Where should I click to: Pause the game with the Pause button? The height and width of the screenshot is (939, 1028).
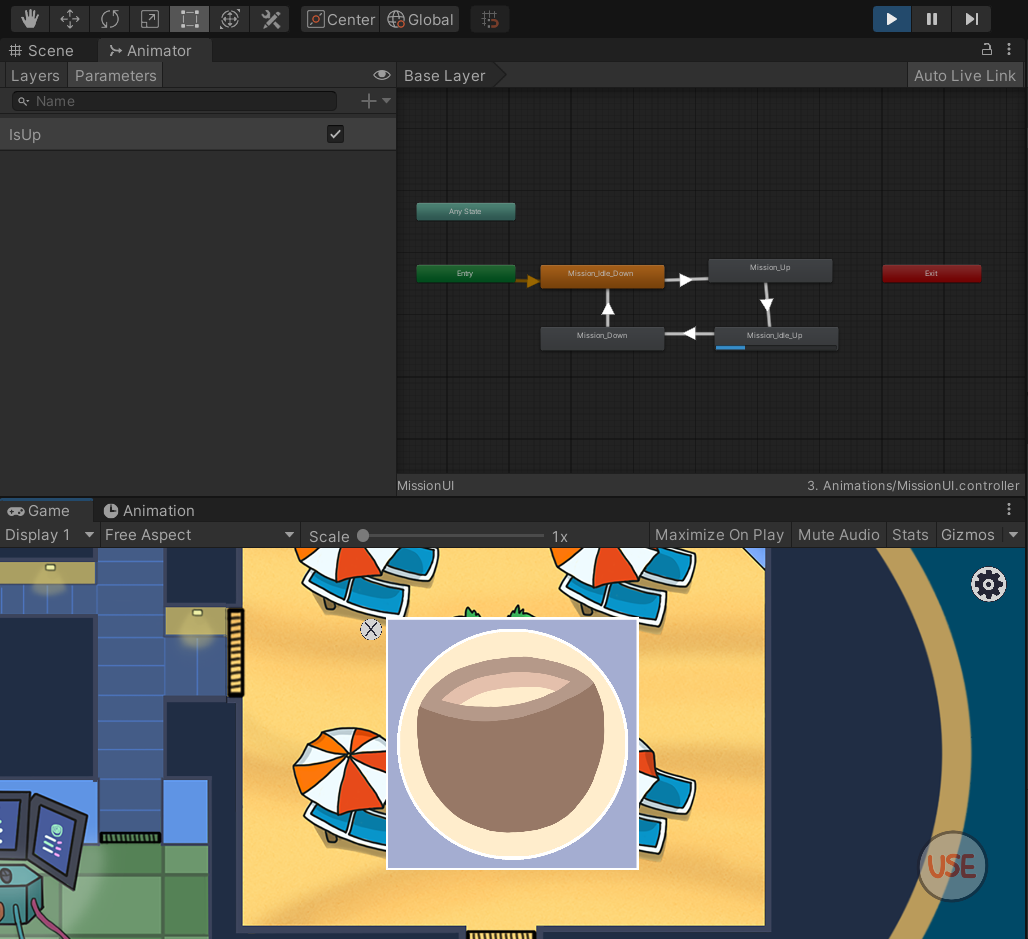coord(932,19)
